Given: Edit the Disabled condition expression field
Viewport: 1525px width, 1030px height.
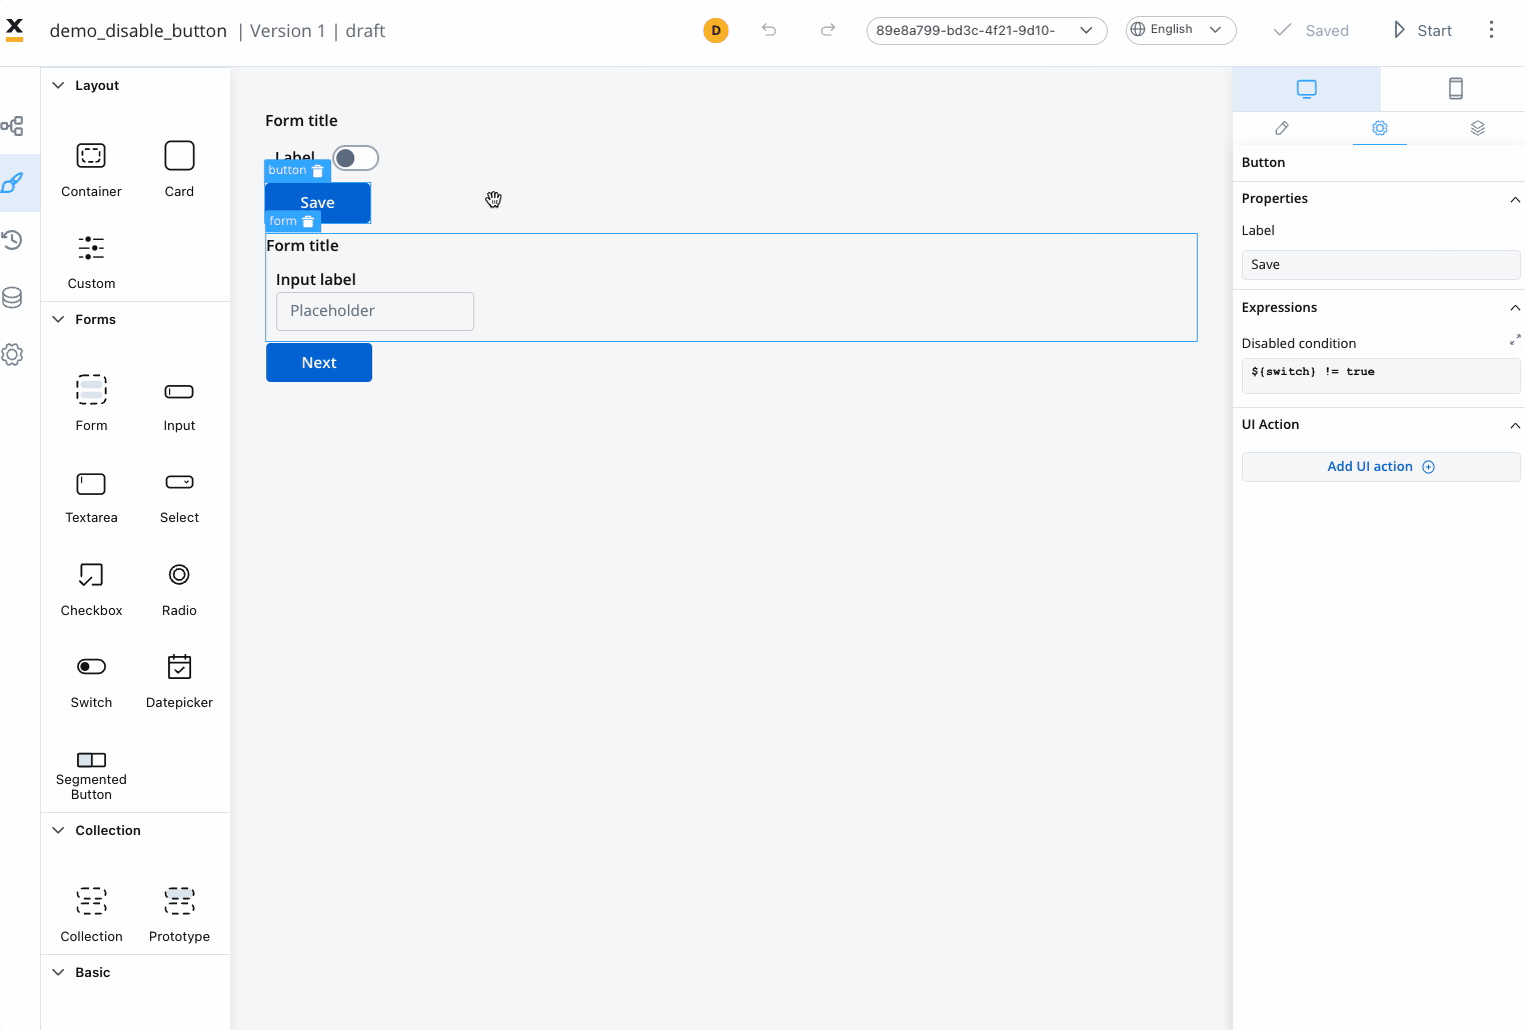Looking at the screenshot, I should click(1380, 376).
